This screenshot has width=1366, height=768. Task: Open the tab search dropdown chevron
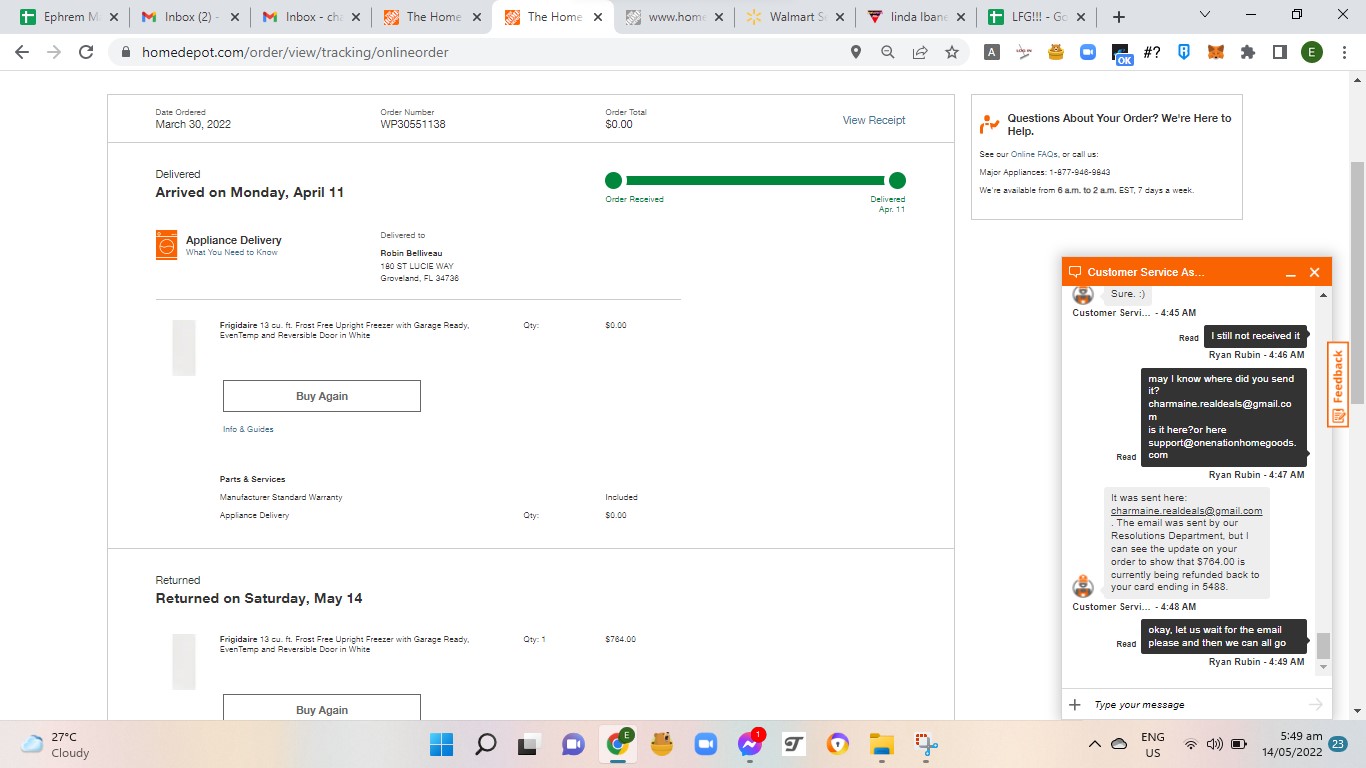(x=1204, y=15)
